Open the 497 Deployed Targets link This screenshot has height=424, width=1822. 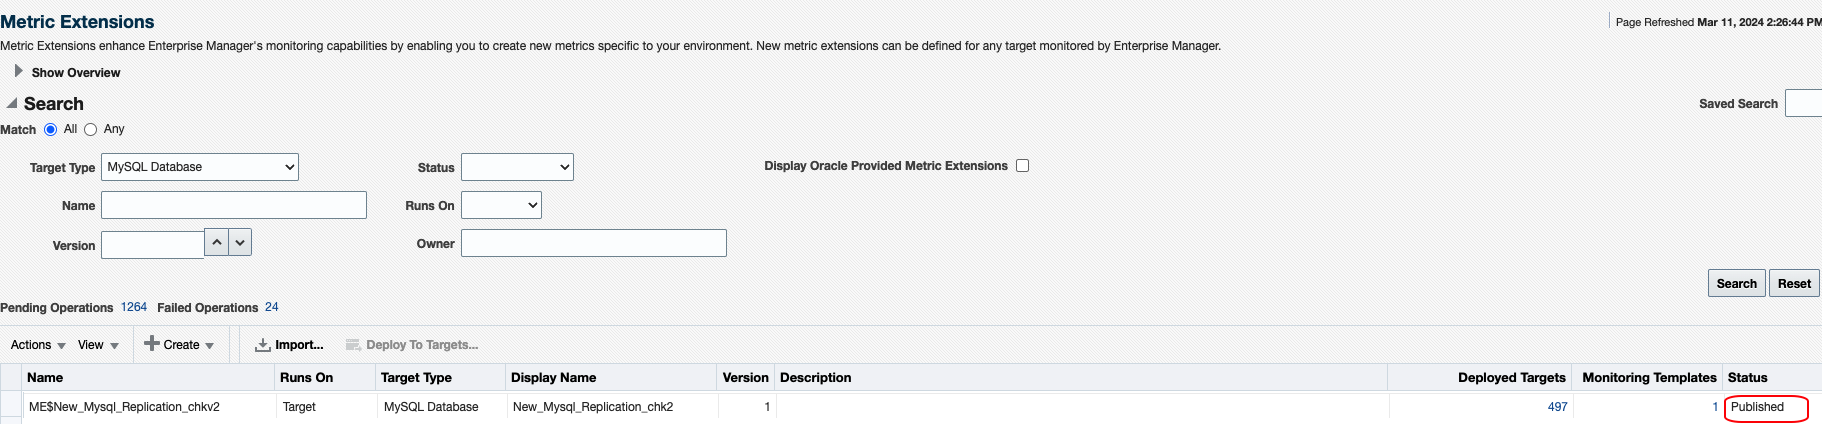point(1557,407)
